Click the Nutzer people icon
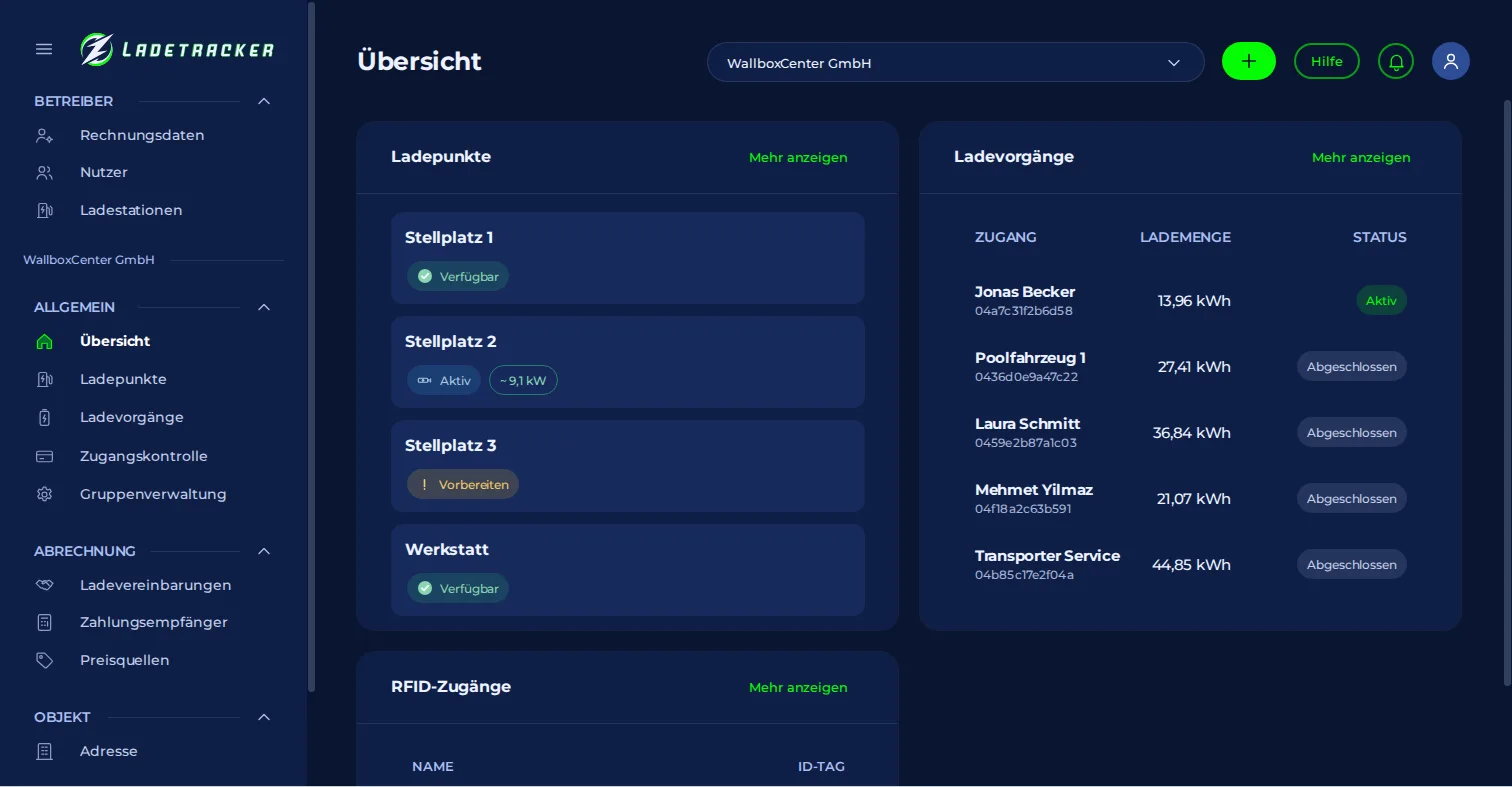1512x787 pixels. coord(44,173)
